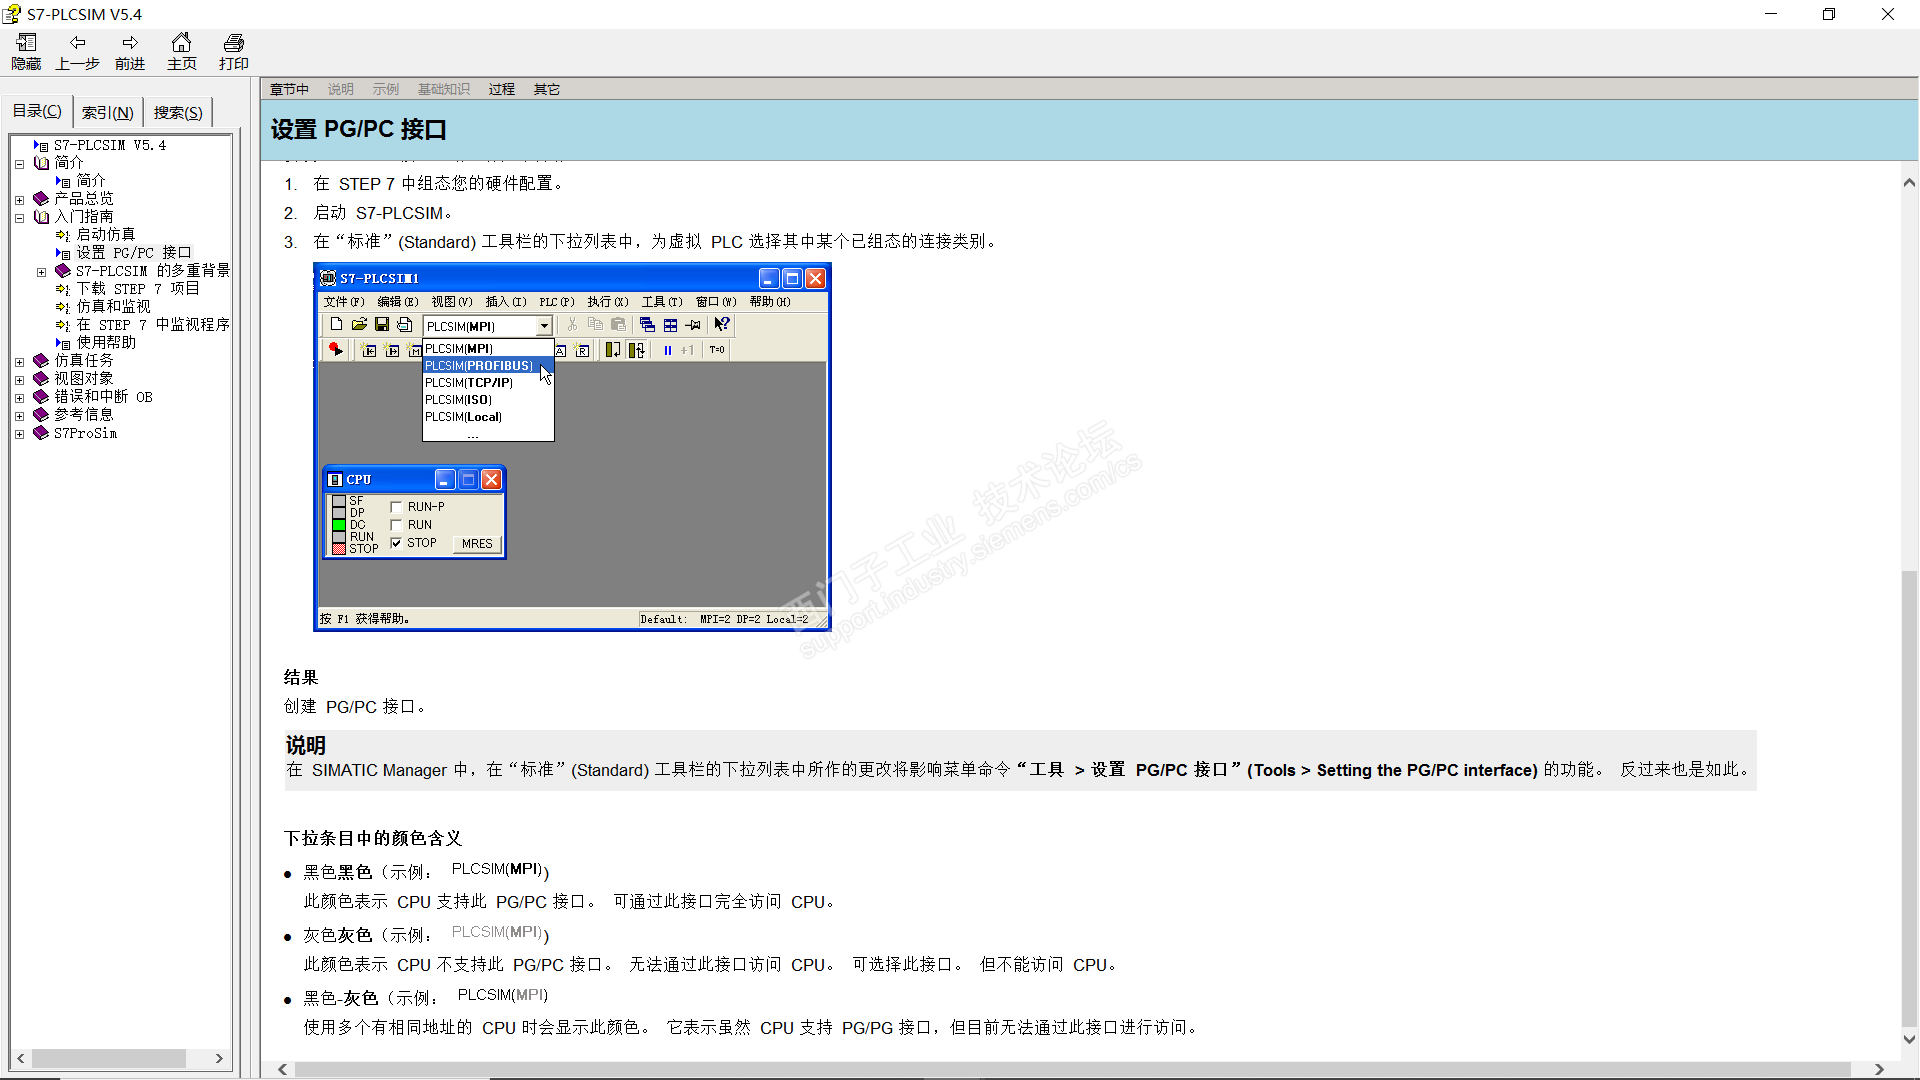Collapse the 简介 tree node

point(19,163)
